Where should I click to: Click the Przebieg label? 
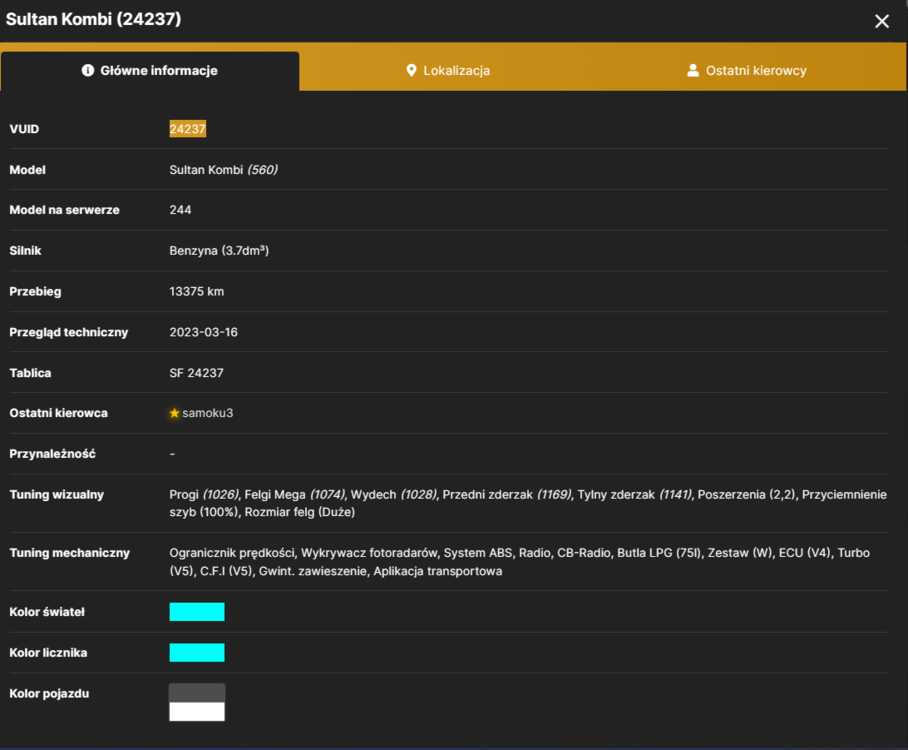coord(35,291)
